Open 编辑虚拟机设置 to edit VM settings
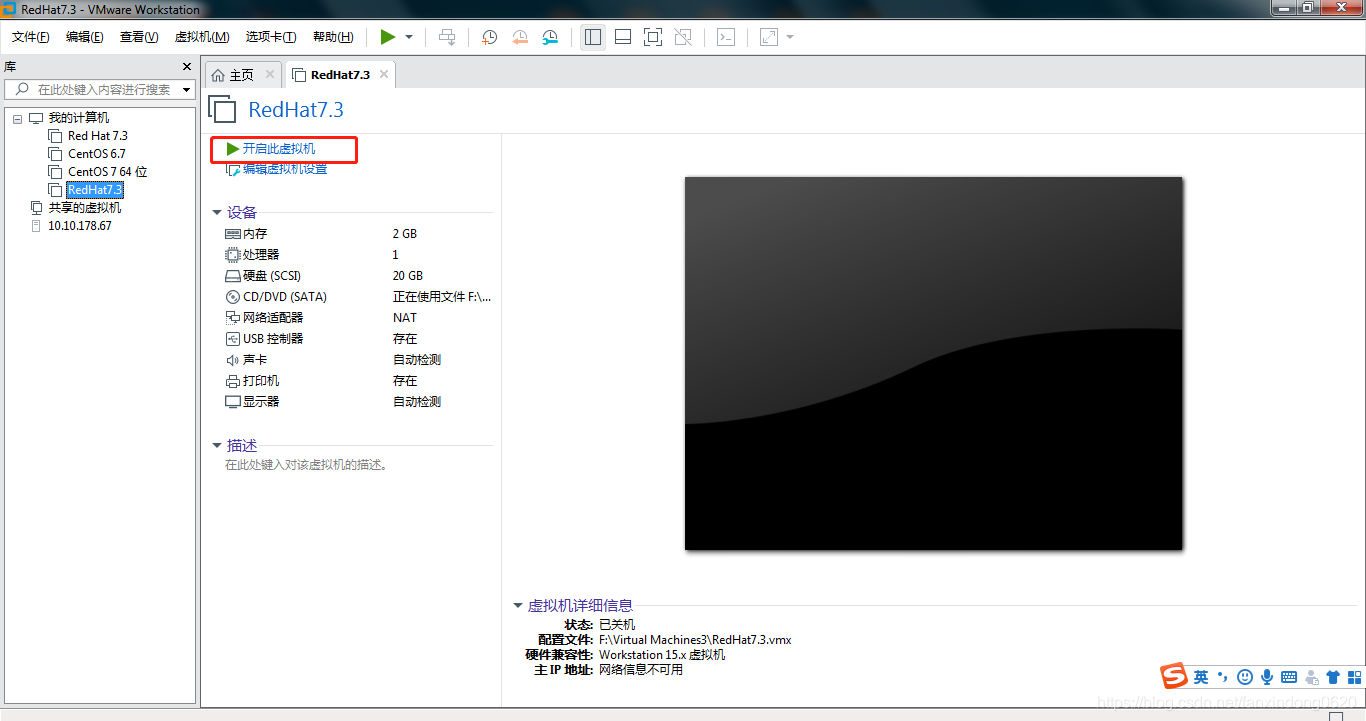The image size is (1366, 721). tap(289, 169)
